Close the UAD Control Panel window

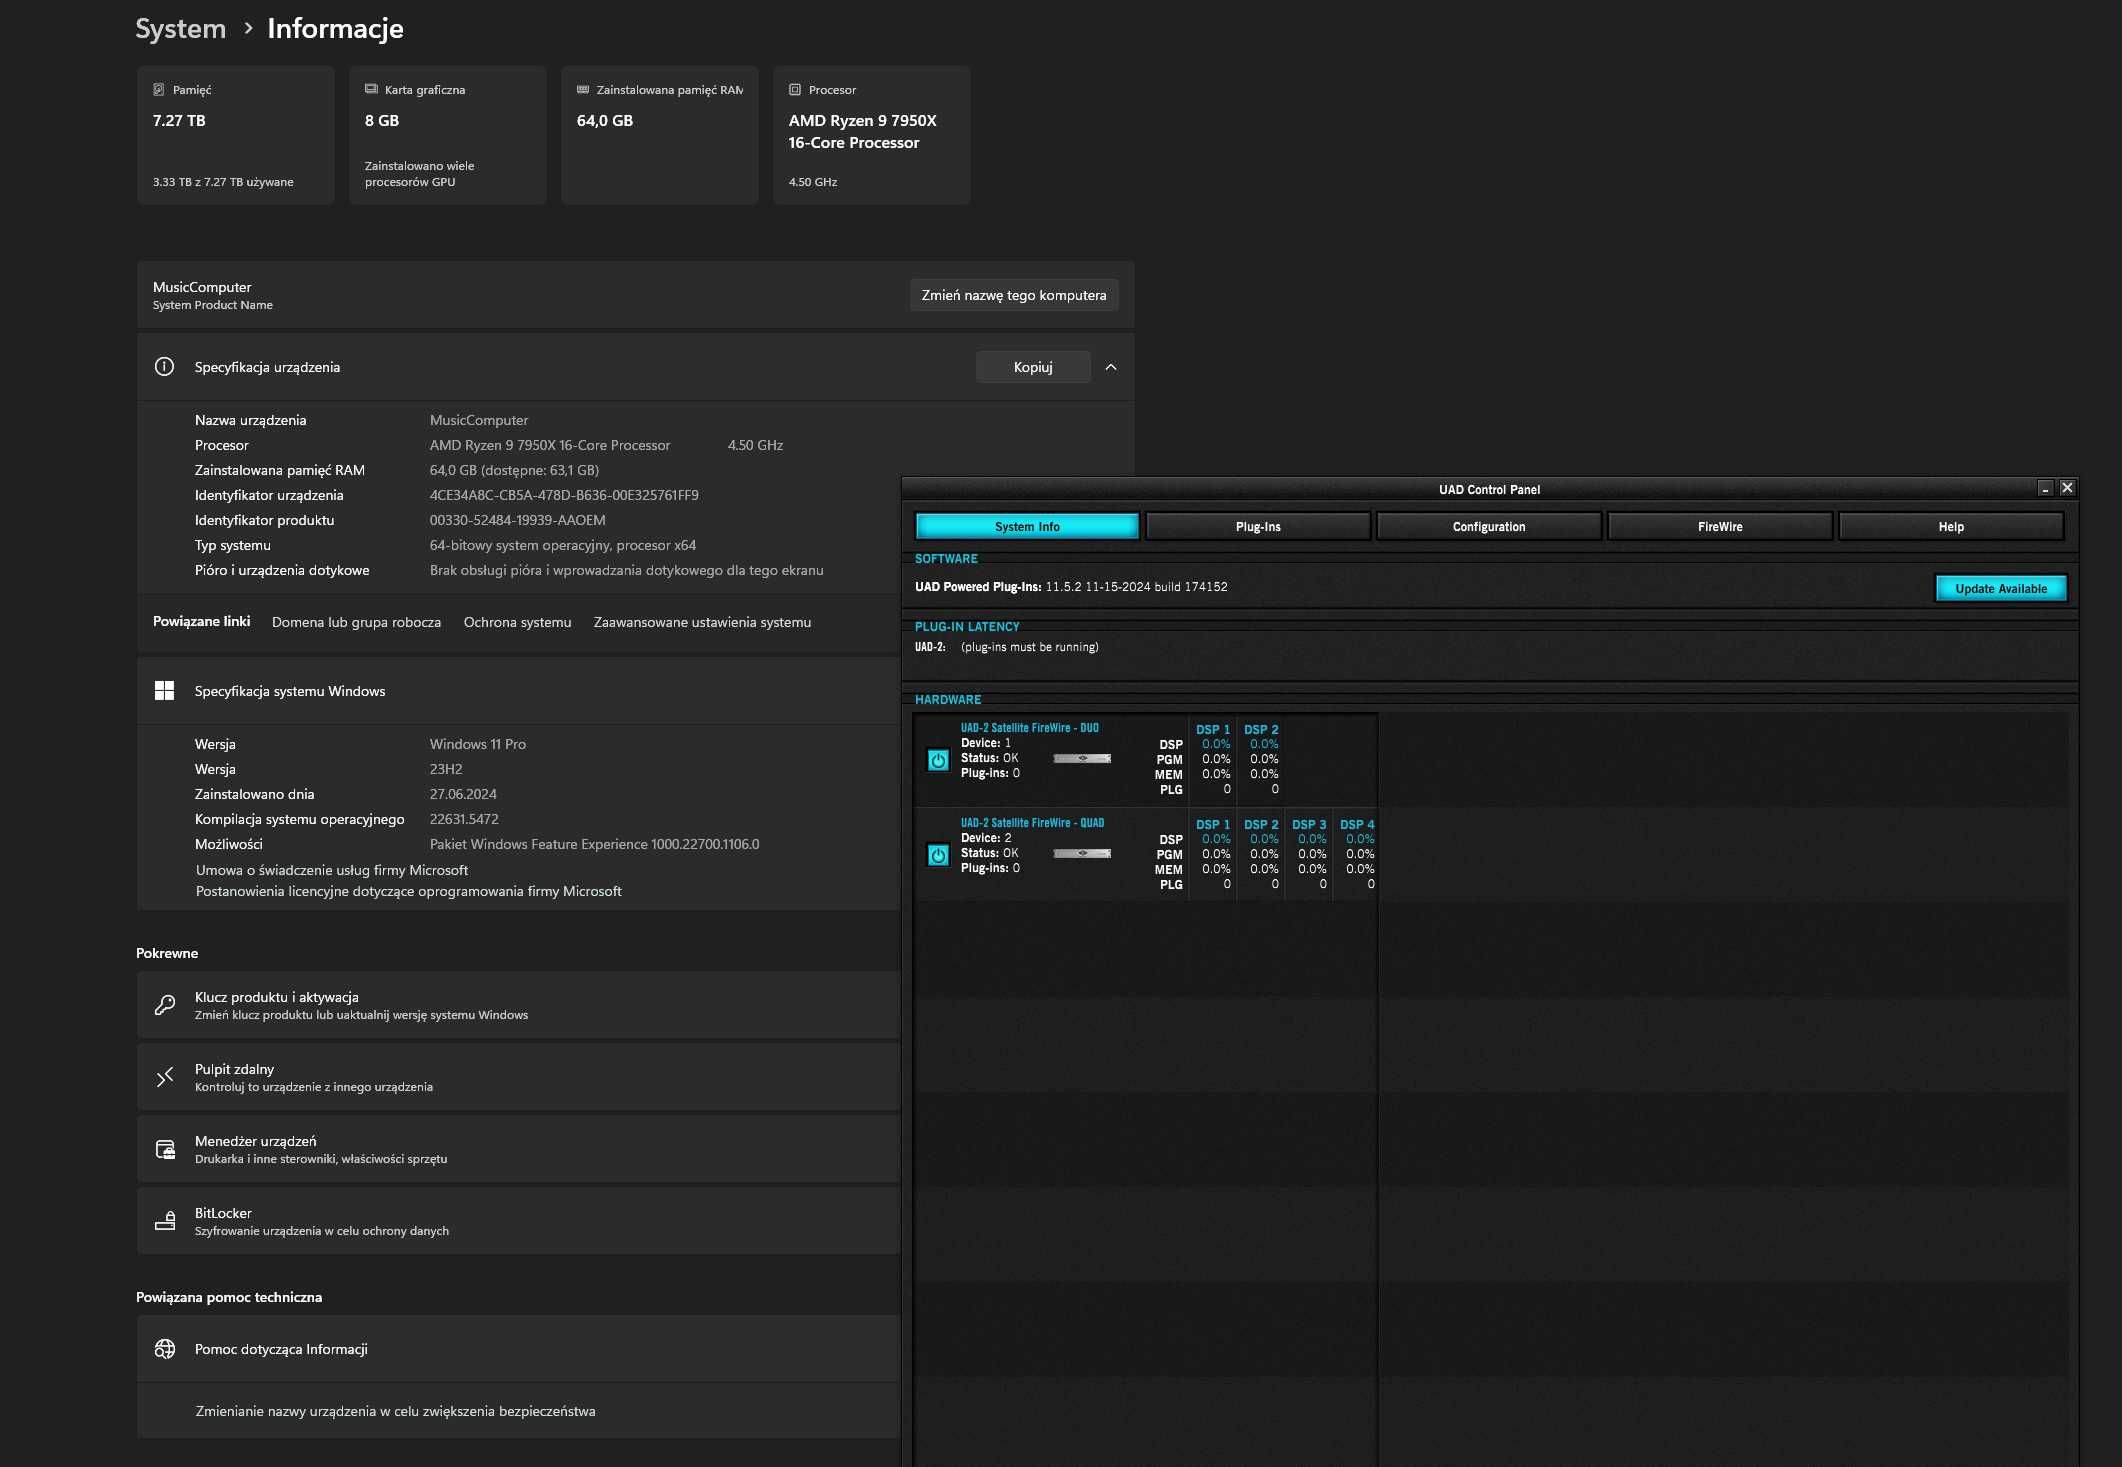(x=2067, y=488)
